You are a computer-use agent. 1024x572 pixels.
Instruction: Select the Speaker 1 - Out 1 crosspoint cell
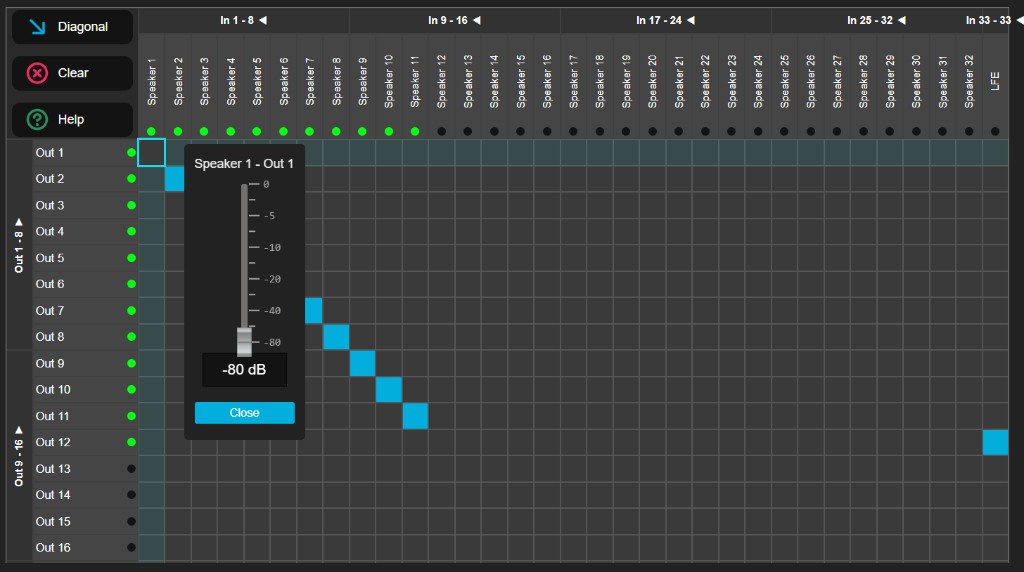point(152,152)
